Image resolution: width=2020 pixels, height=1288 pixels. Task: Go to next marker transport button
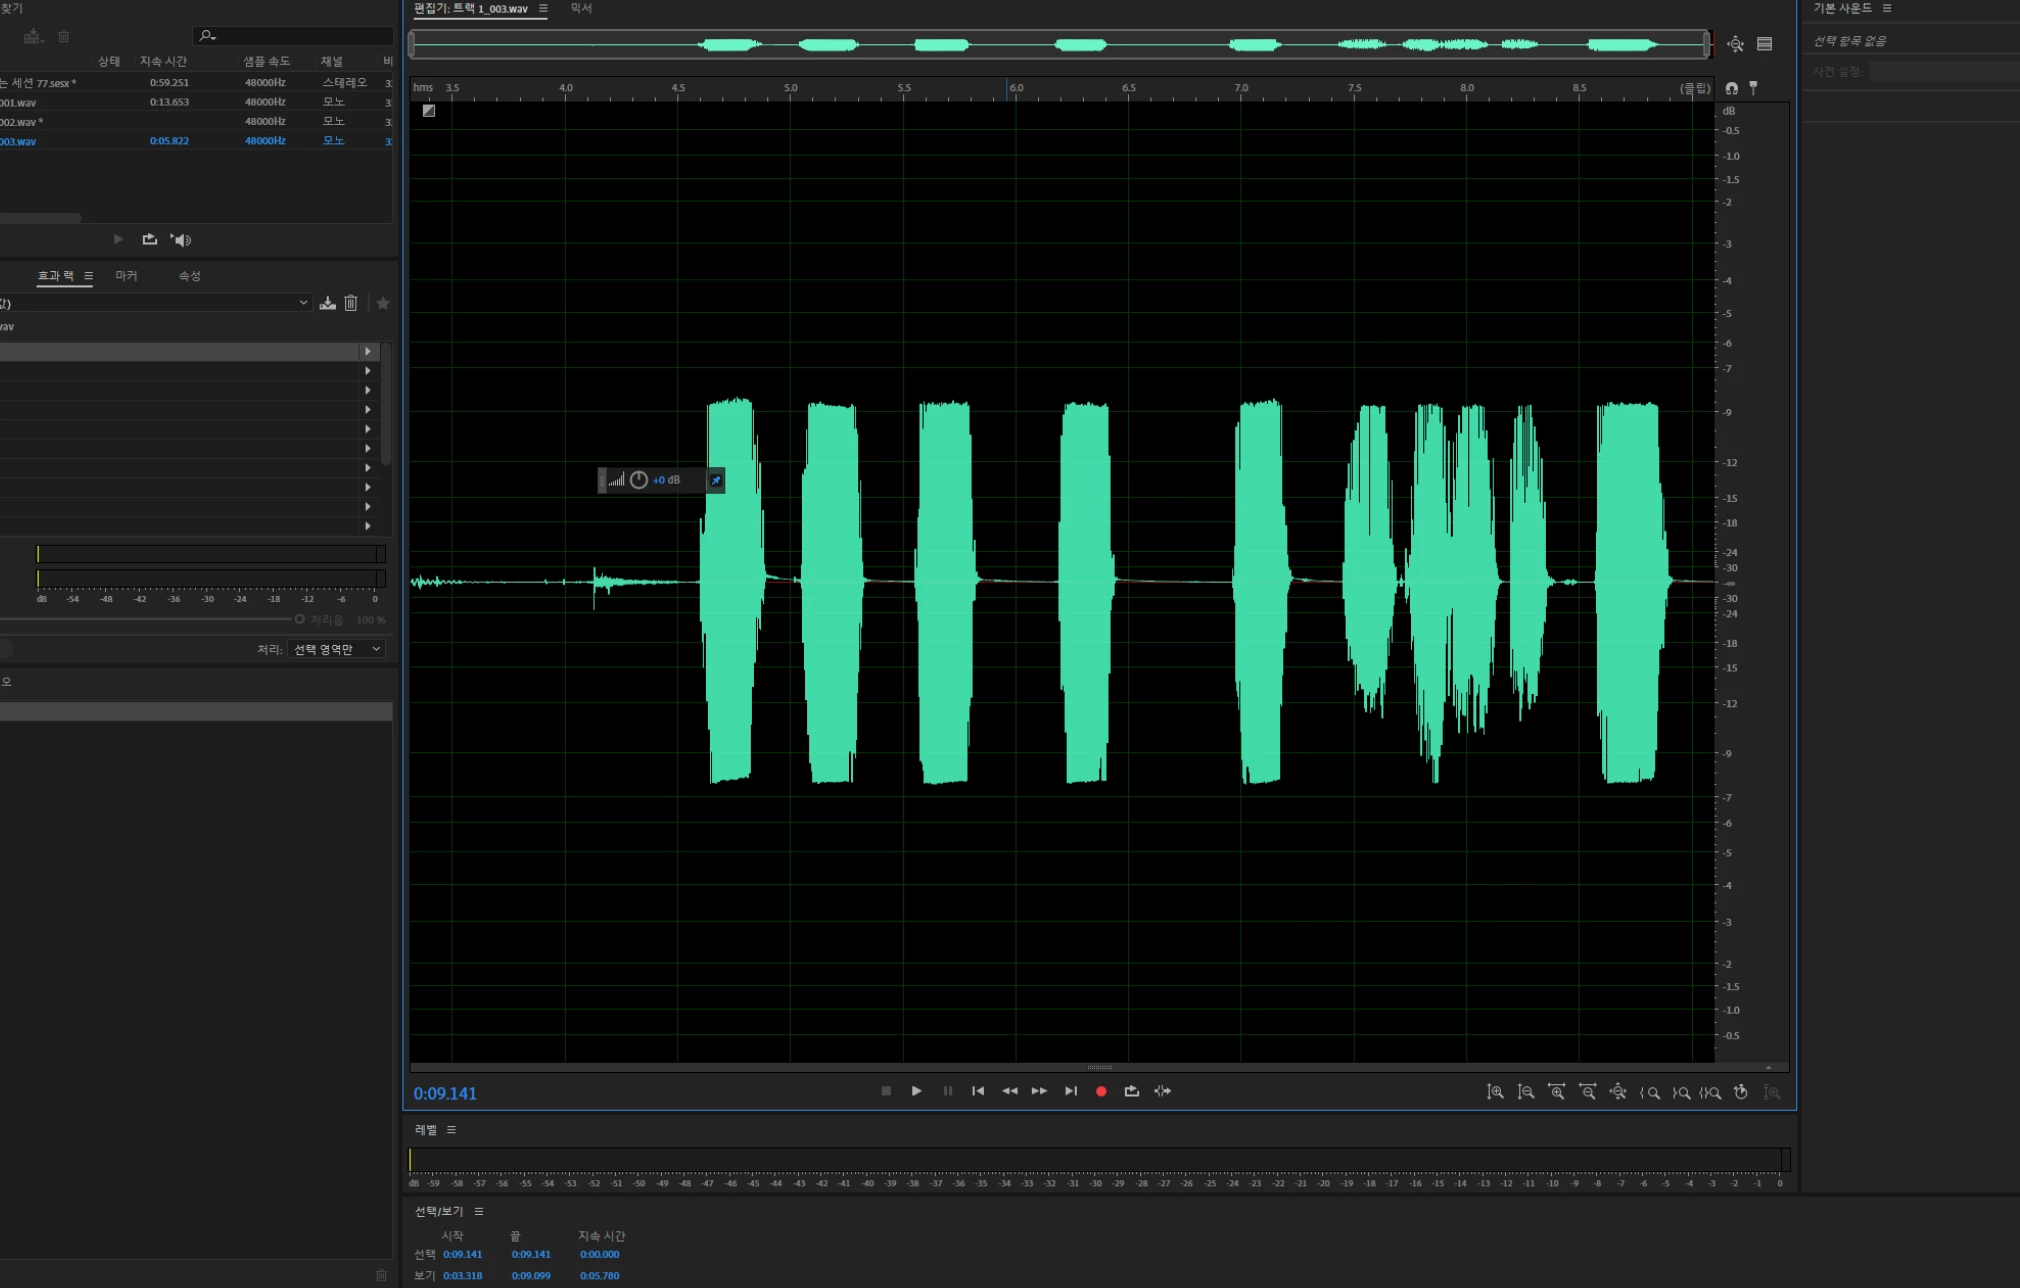click(1071, 1091)
